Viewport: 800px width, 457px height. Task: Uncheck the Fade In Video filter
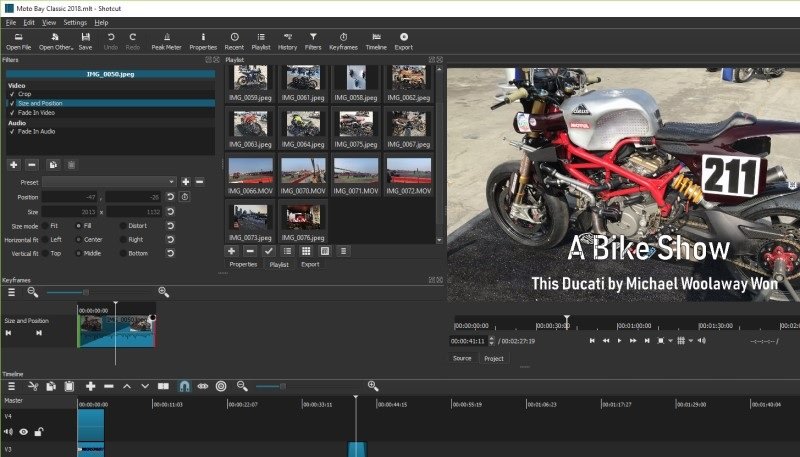12,113
